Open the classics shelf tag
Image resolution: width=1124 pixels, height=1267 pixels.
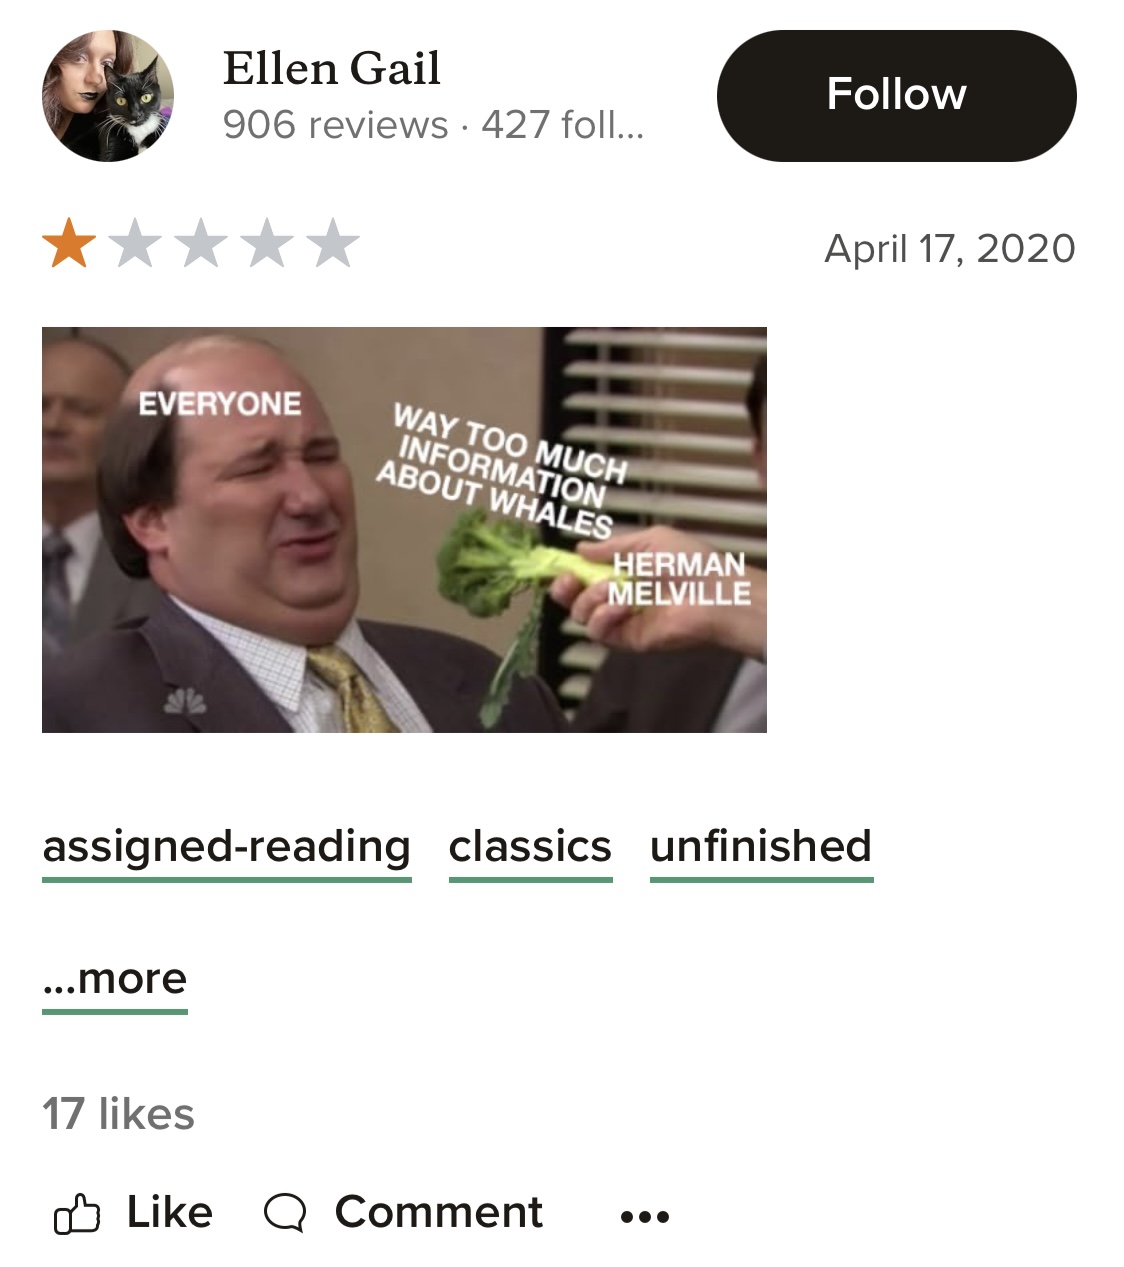(530, 848)
